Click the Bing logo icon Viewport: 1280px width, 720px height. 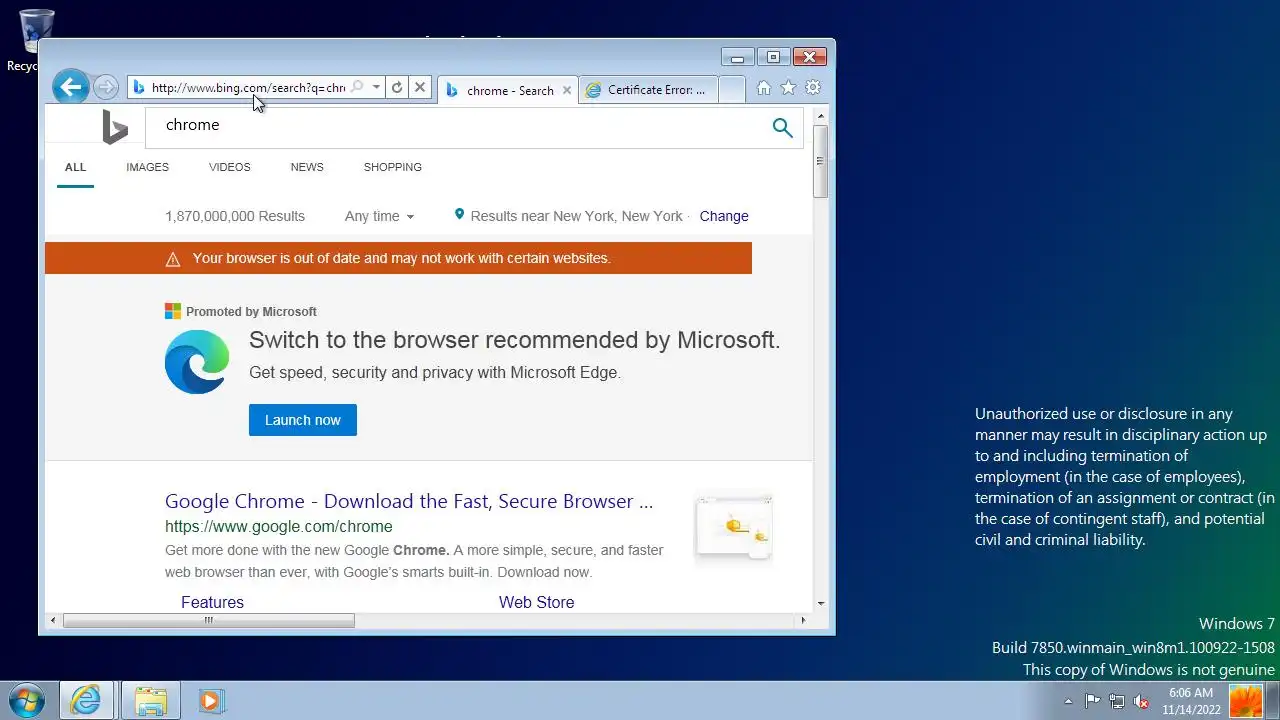(115, 127)
